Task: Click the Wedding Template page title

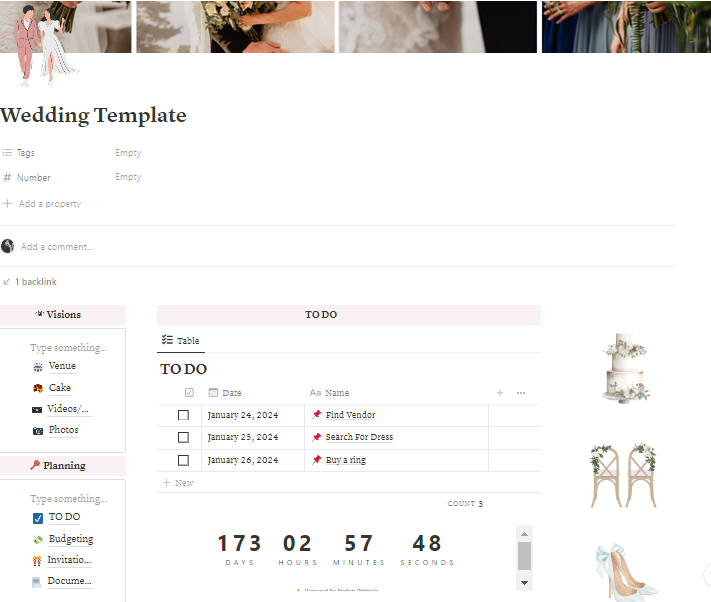Action: click(93, 115)
